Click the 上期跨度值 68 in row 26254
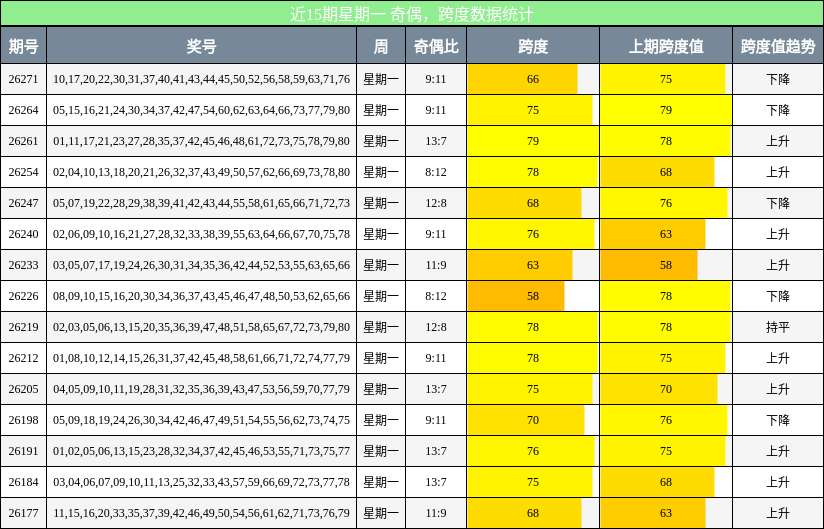The width and height of the screenshot is (824, 529). (657, 172)
